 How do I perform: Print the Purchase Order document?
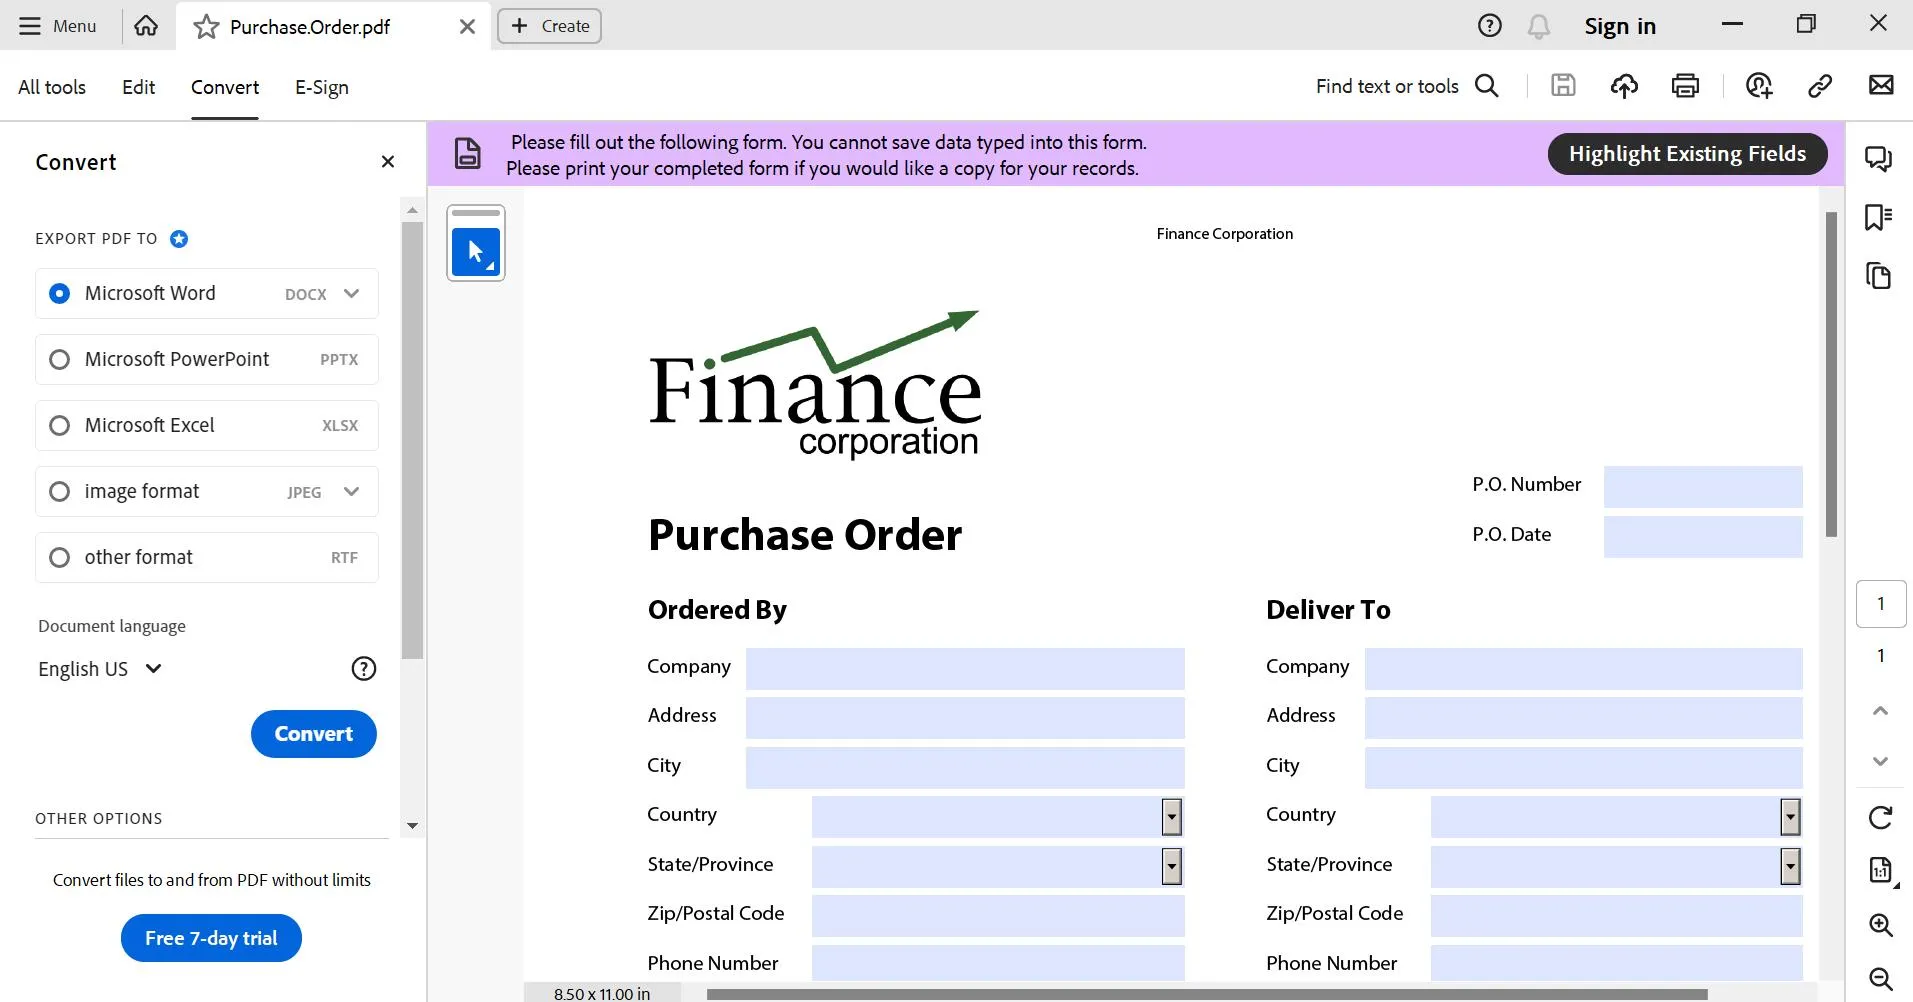(x=1685, y=86)
